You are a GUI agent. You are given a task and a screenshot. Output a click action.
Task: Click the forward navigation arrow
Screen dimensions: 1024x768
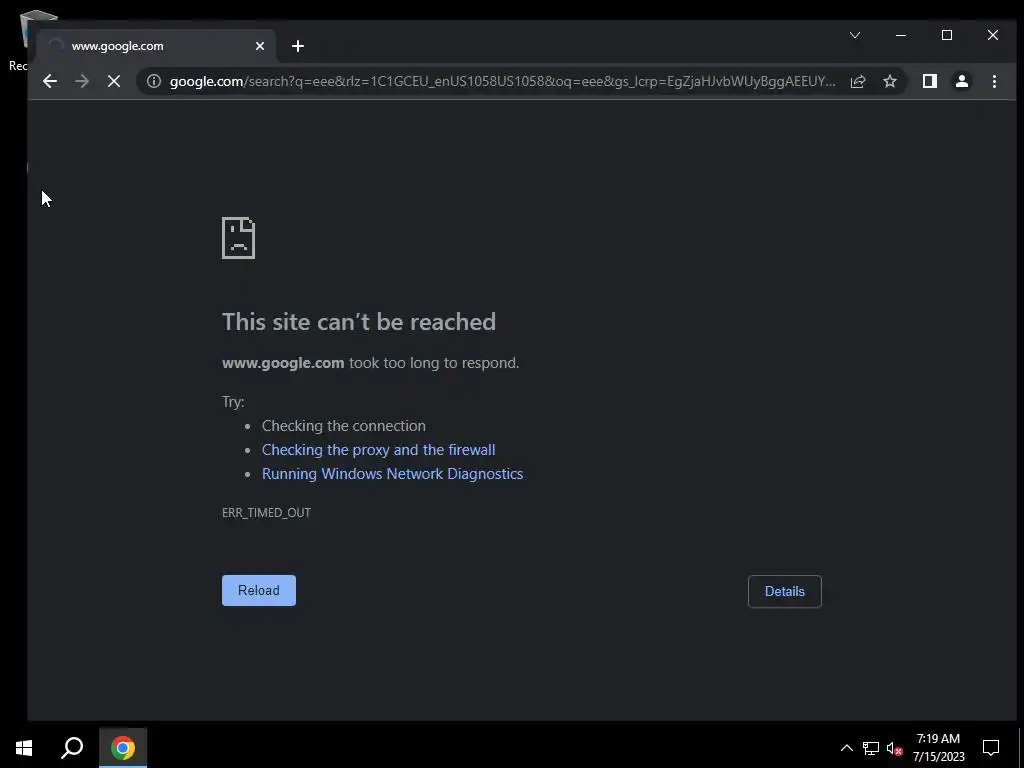coord(82,81)
